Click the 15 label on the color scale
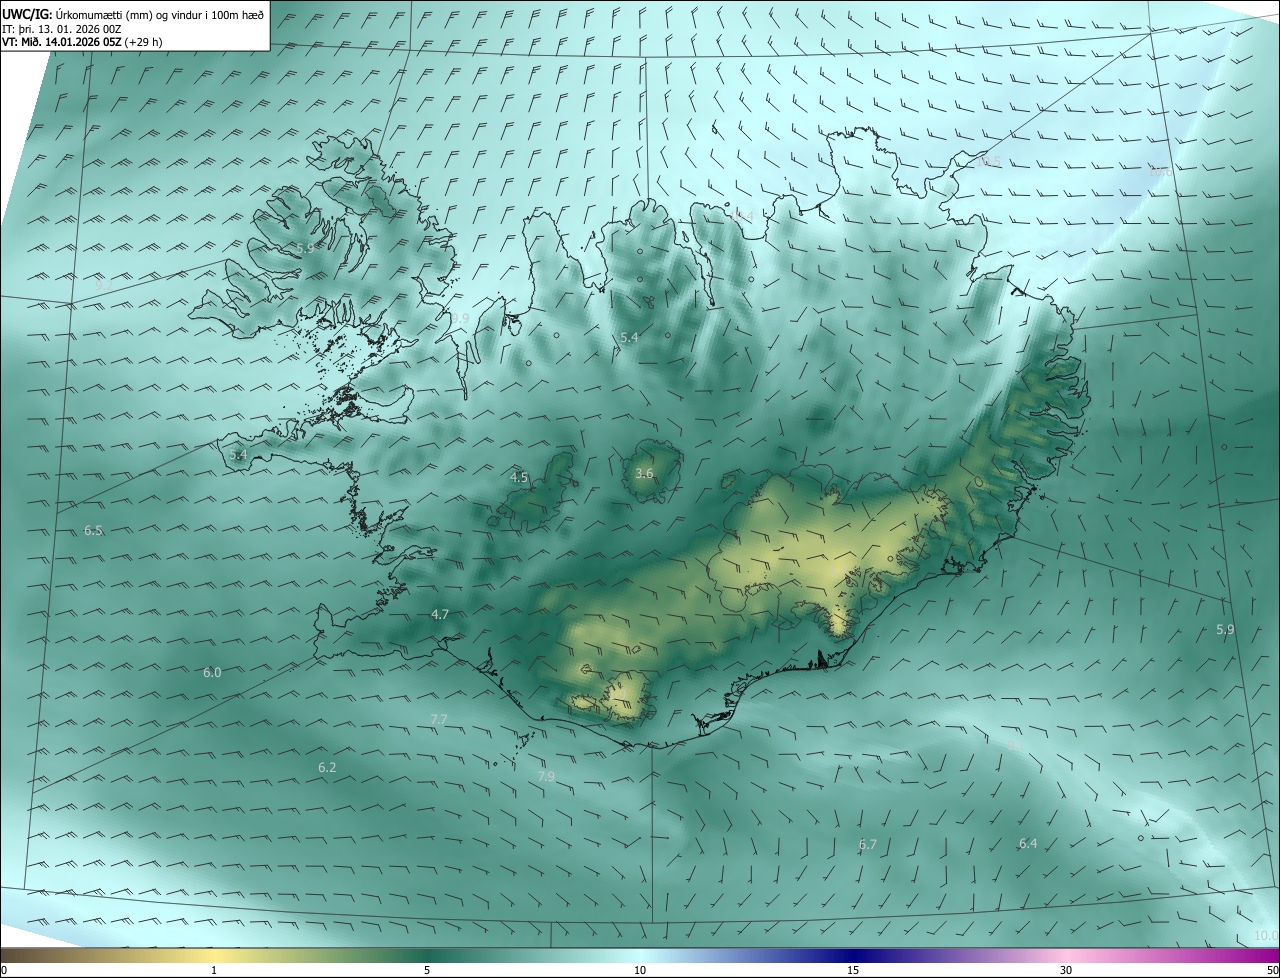 coord(853,970)
